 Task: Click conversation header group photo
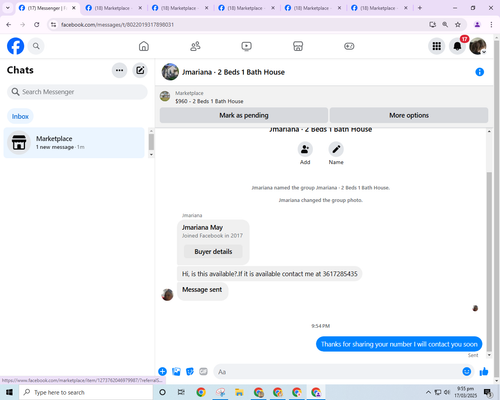tap(170, 72)
